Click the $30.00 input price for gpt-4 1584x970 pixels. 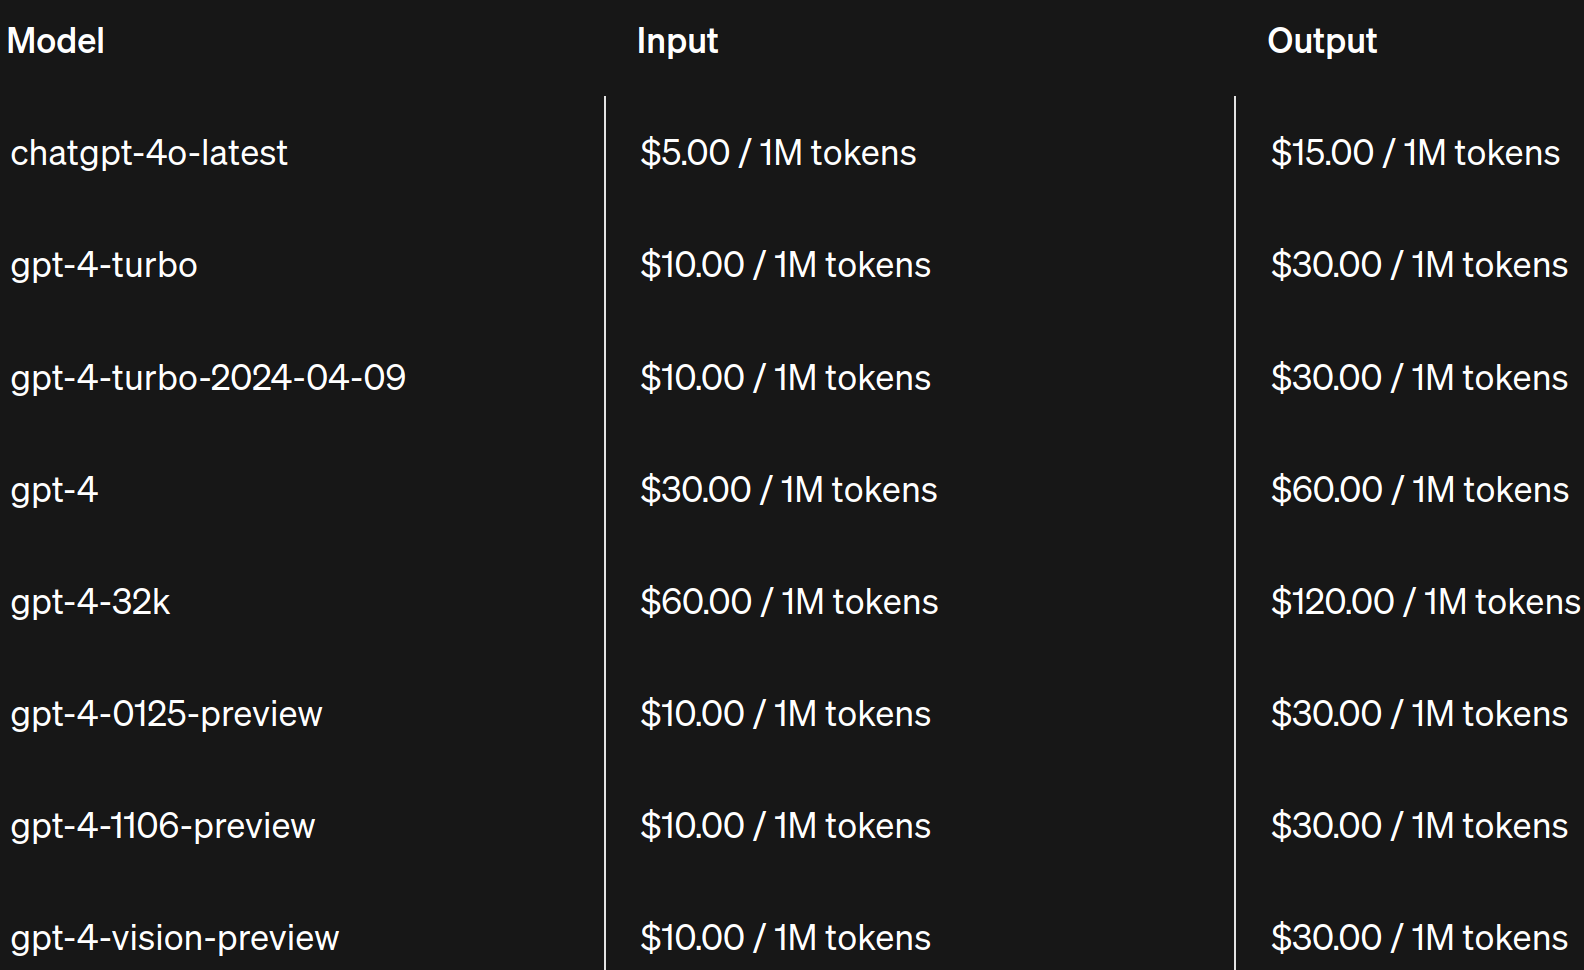pyautogui.click(x=788, y=490)
